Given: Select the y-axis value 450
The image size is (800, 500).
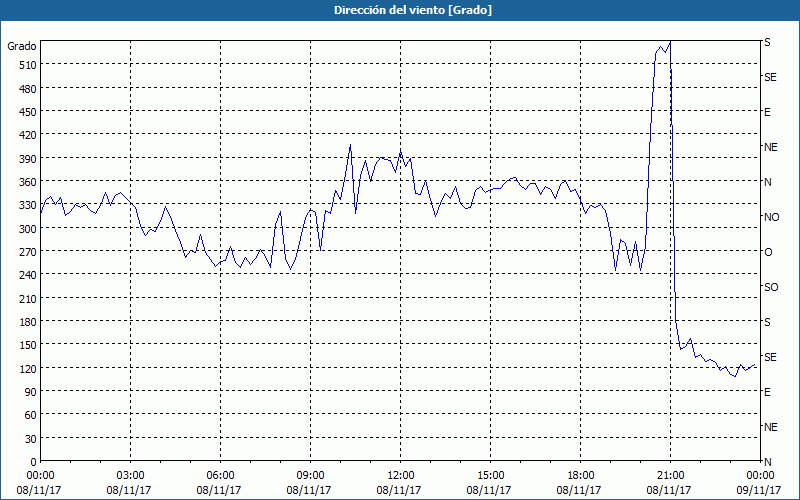Looking at the screenshot, I should (x=28, y=112).
